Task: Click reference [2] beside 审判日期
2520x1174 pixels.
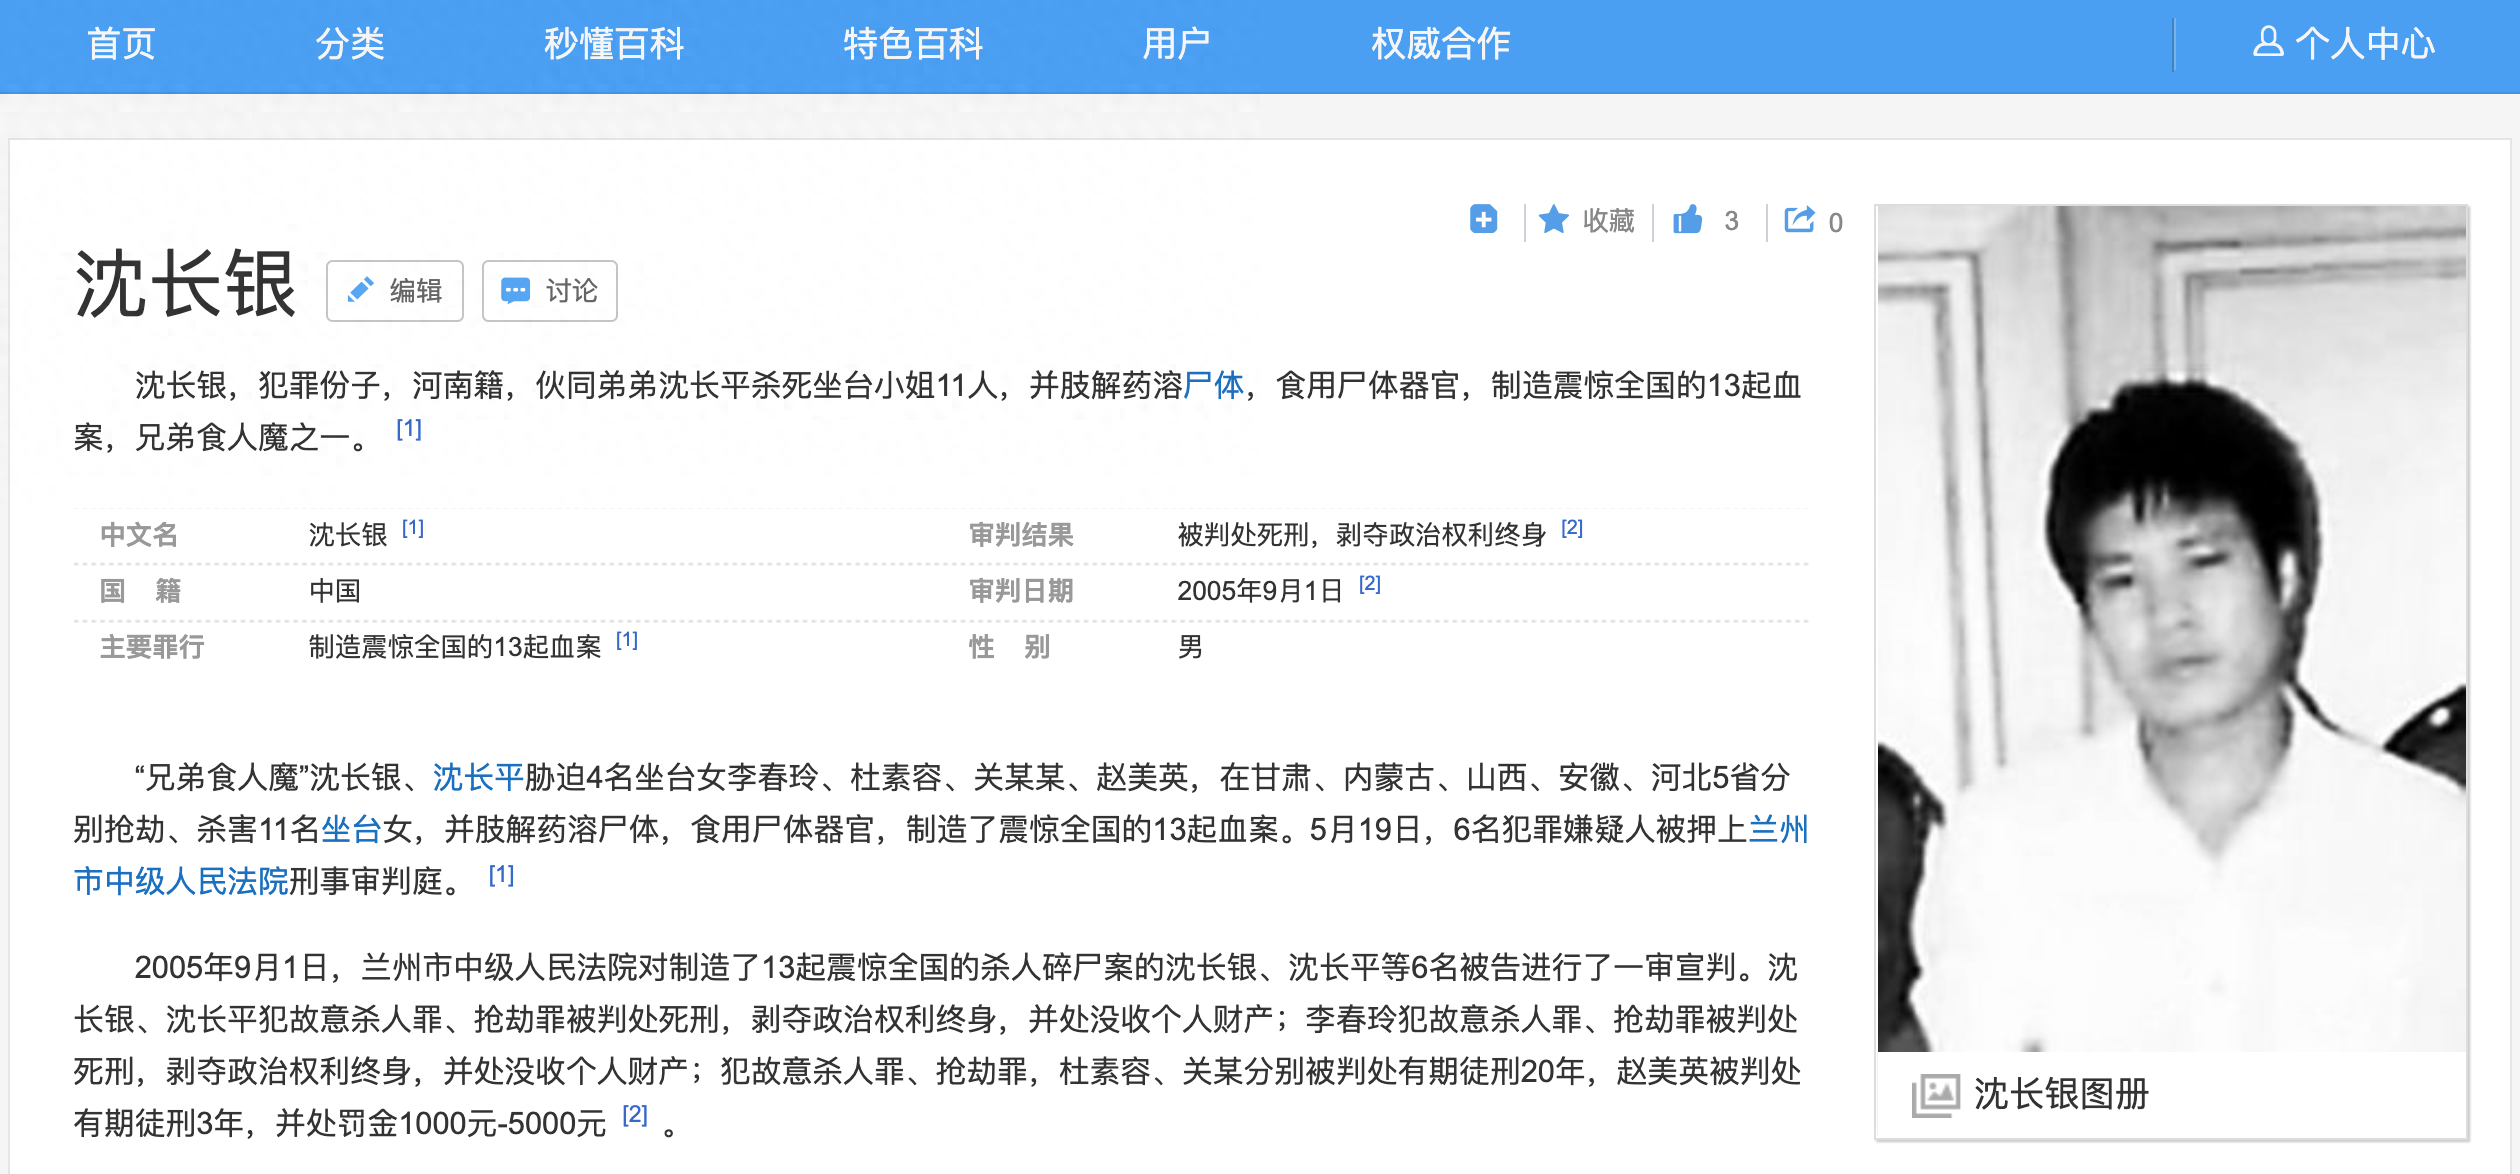Action: [x=1369, y=584]
